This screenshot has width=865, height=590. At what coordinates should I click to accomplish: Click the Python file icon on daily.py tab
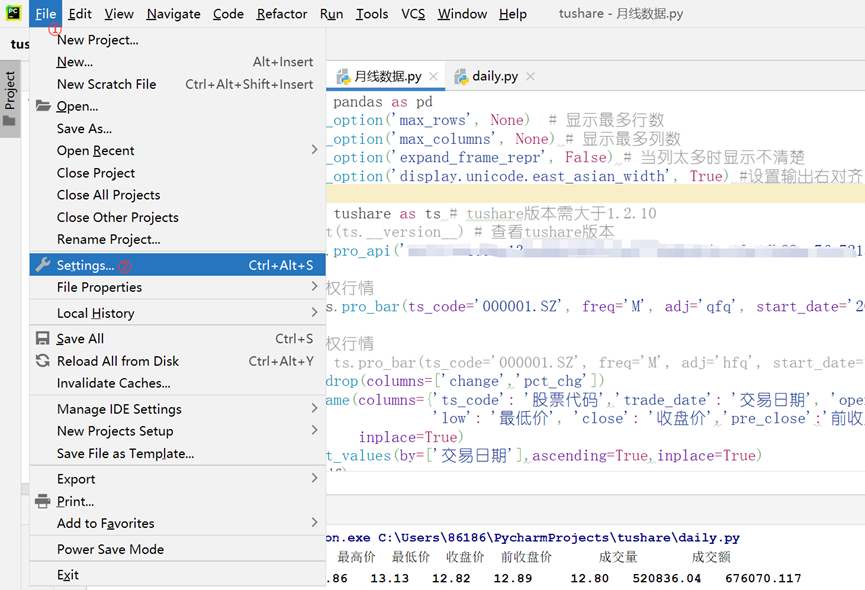coord(461,77)
